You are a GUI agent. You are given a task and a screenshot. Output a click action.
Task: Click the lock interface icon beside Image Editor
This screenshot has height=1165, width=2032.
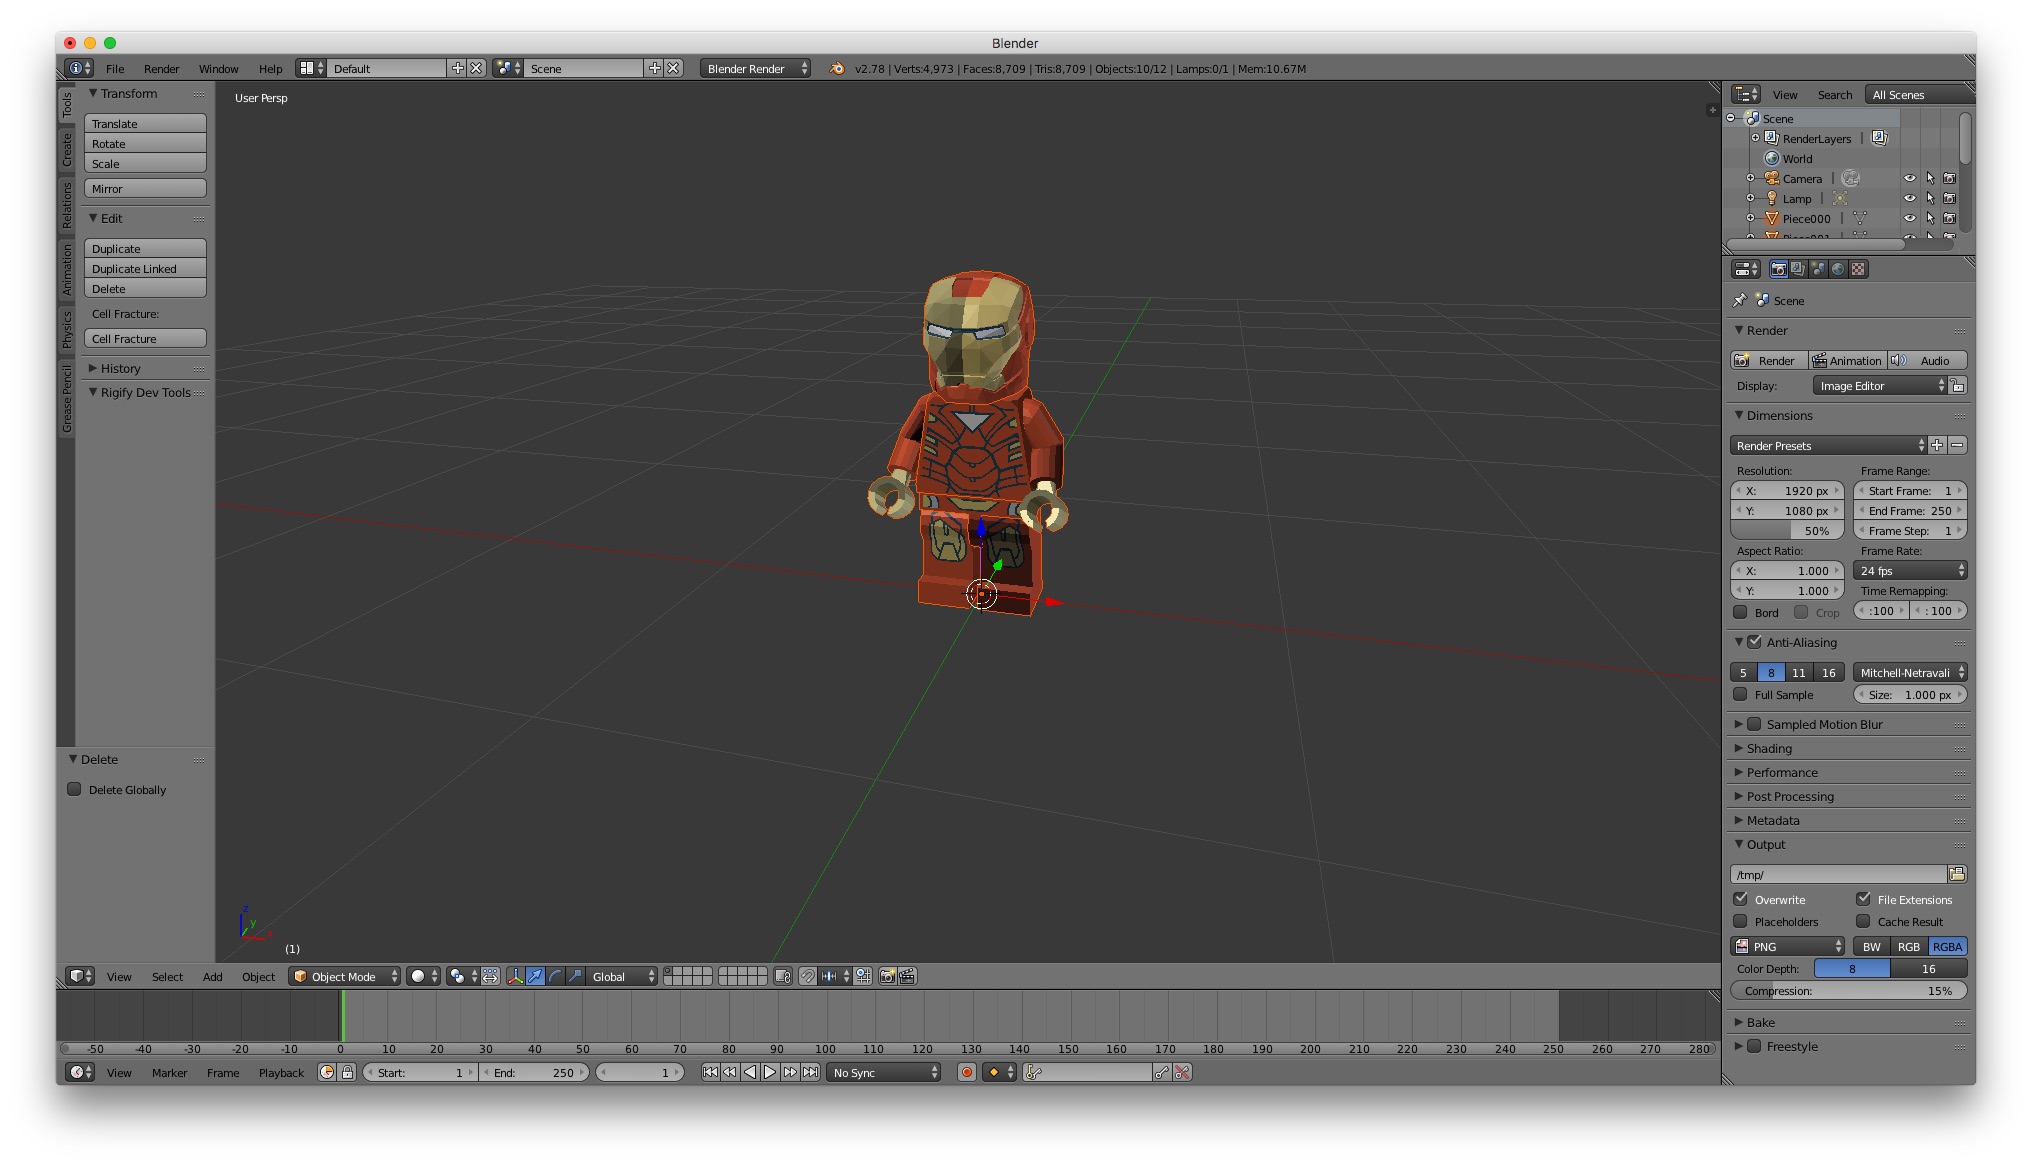[1958, 386]
